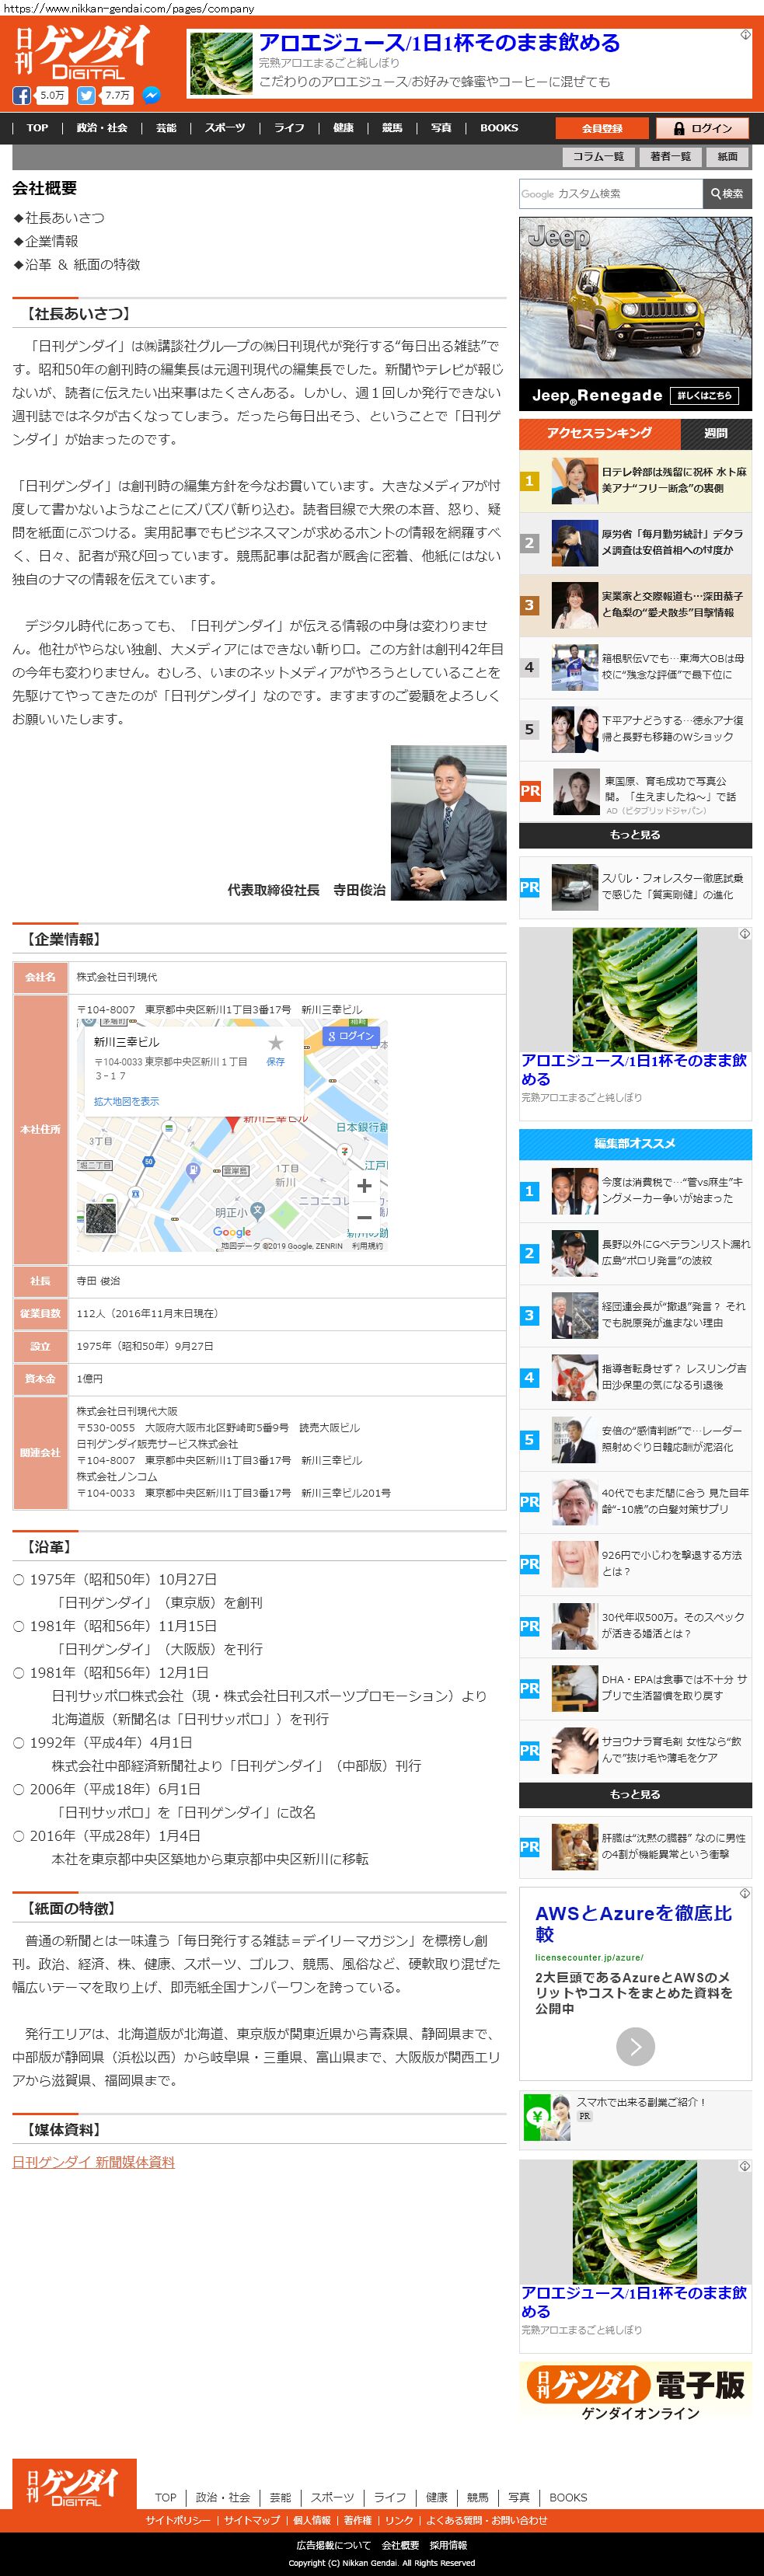Open the 紙面 button
The width and height of the screenshot is (764, 2576).
tap(728, 156)
